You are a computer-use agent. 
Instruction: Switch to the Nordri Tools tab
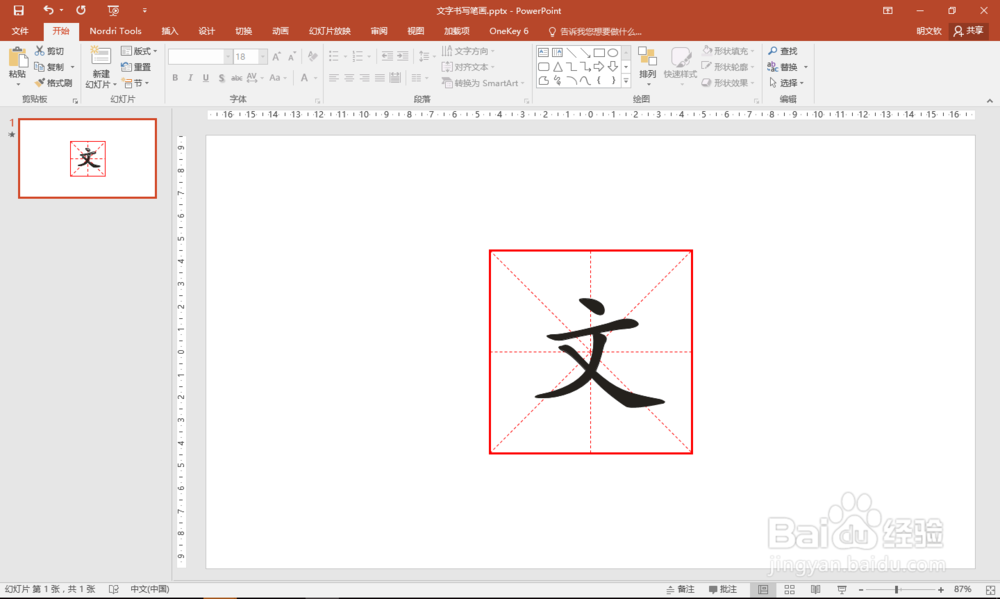(x=115, y=31)
